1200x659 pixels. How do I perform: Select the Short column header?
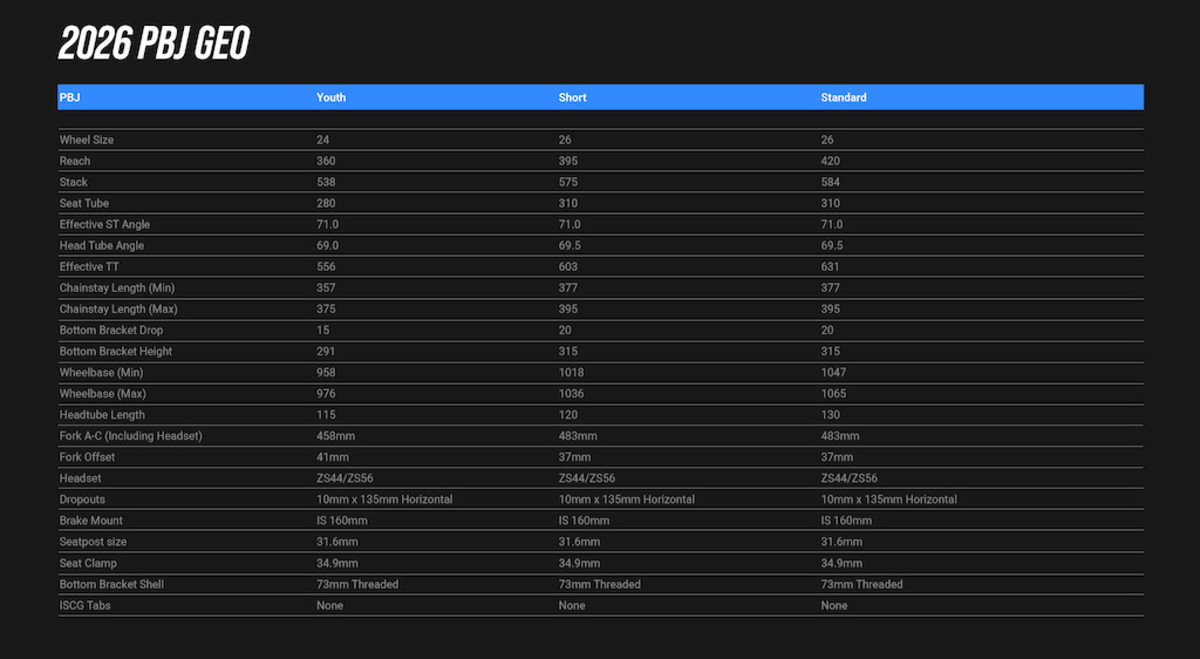572,98
